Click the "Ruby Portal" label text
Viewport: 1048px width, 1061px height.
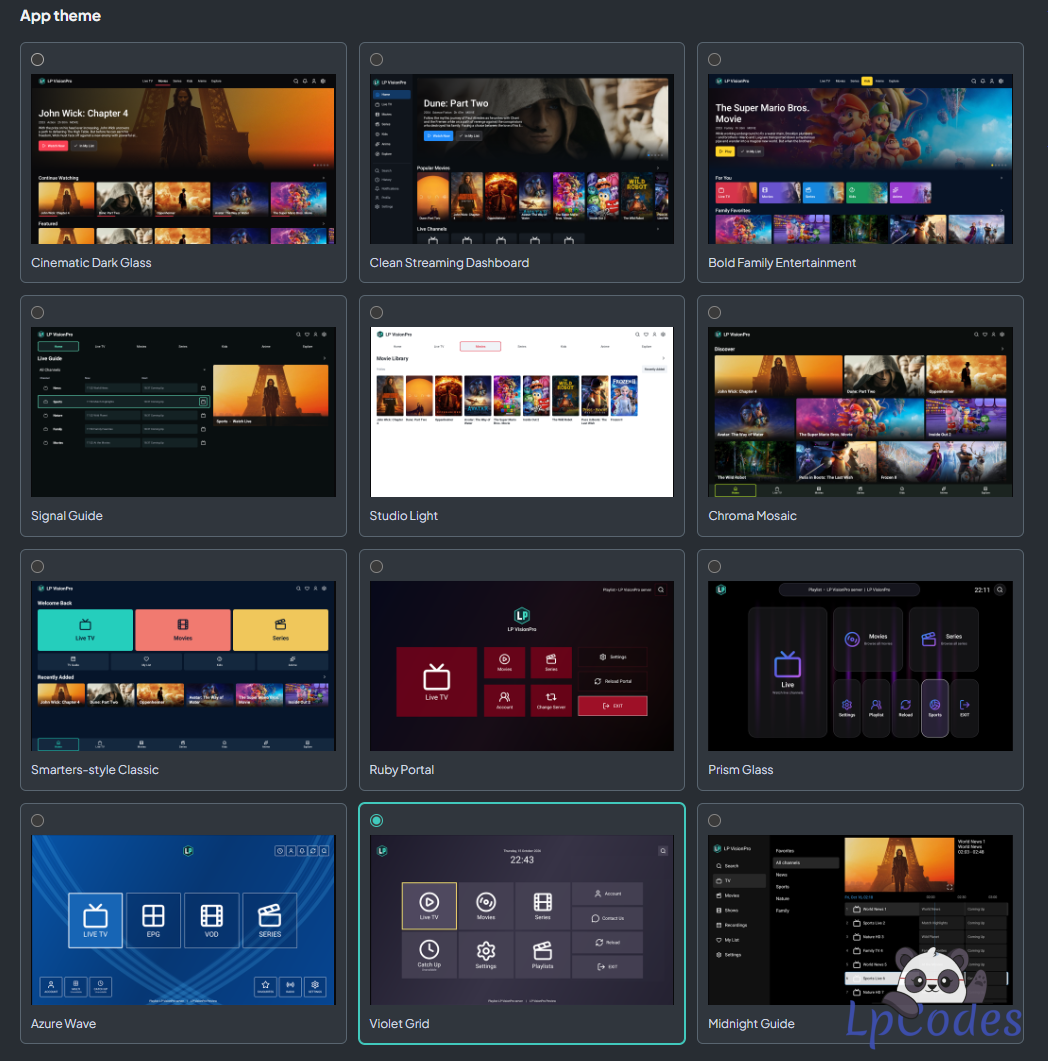pos(402,769)
